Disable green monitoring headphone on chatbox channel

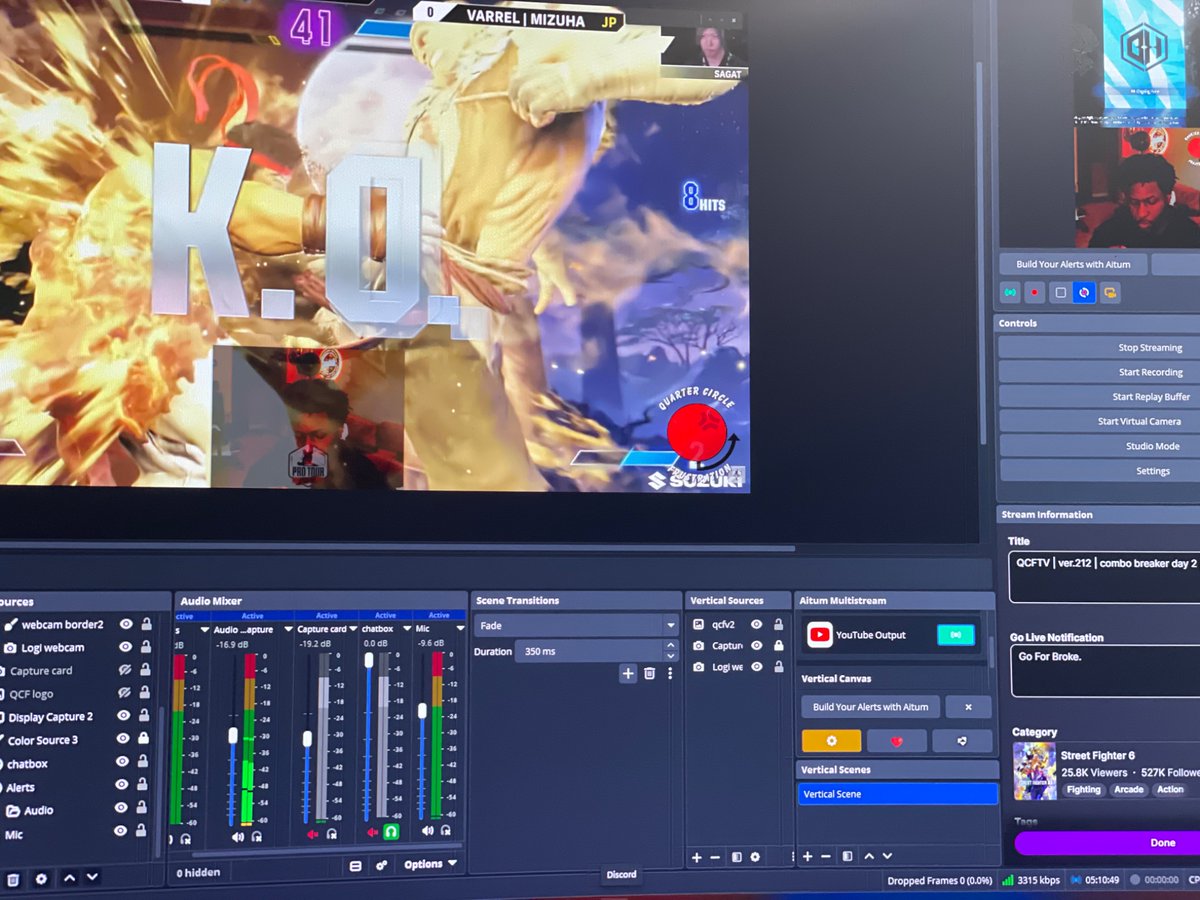(x=391, y=832)
